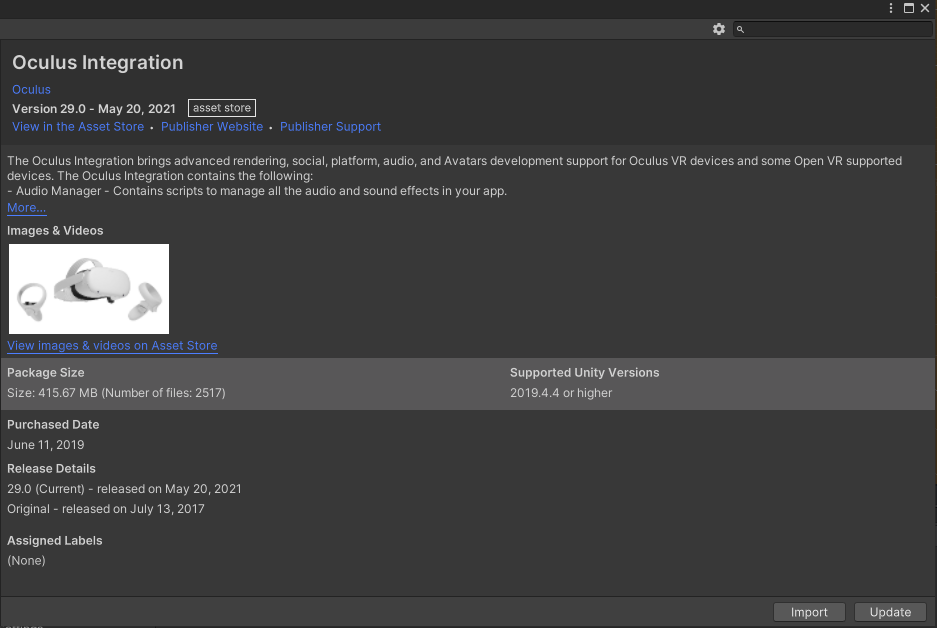Open the Package Manager settings gear
Image resolution: width=937 pixels, height=628 pixels.
(718, 29)
